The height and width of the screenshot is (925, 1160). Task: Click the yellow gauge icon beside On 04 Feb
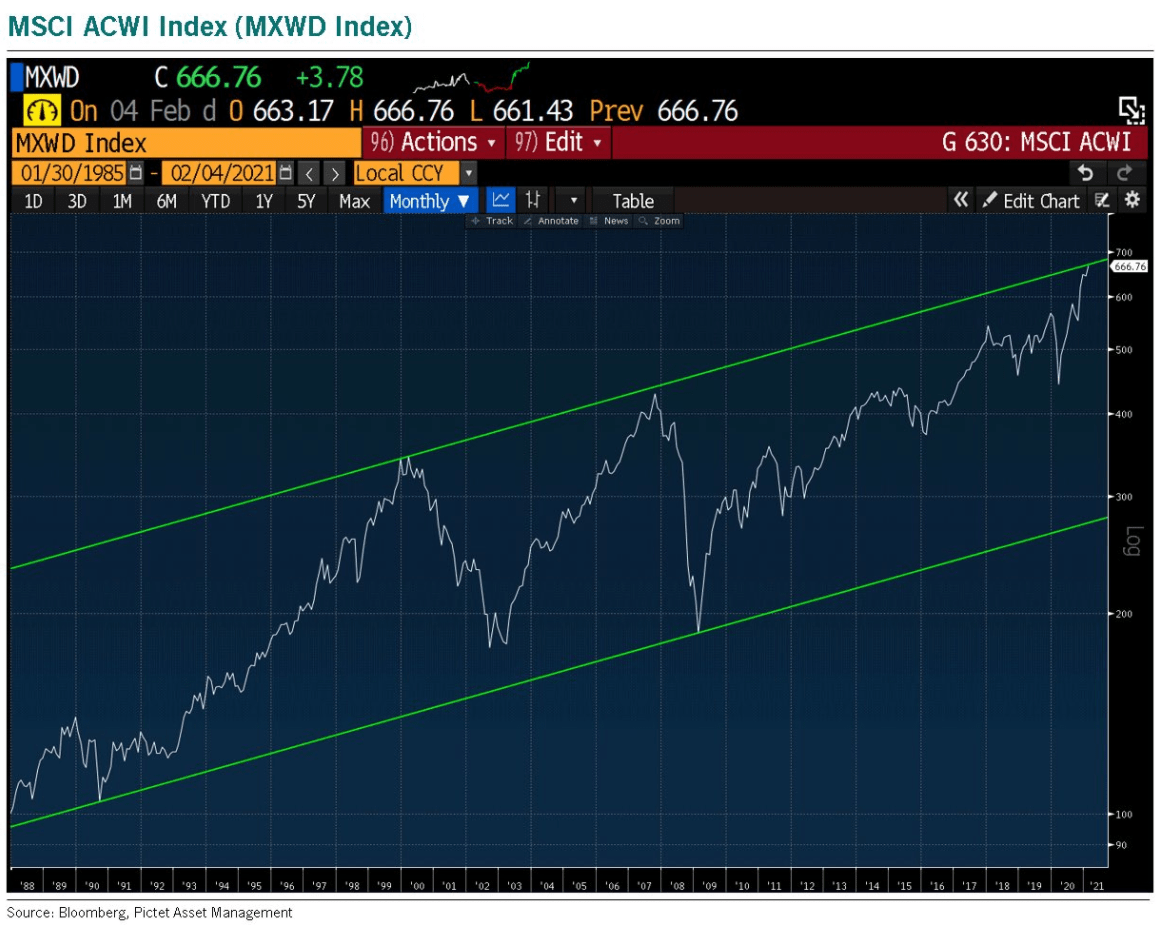pos(42,111)
